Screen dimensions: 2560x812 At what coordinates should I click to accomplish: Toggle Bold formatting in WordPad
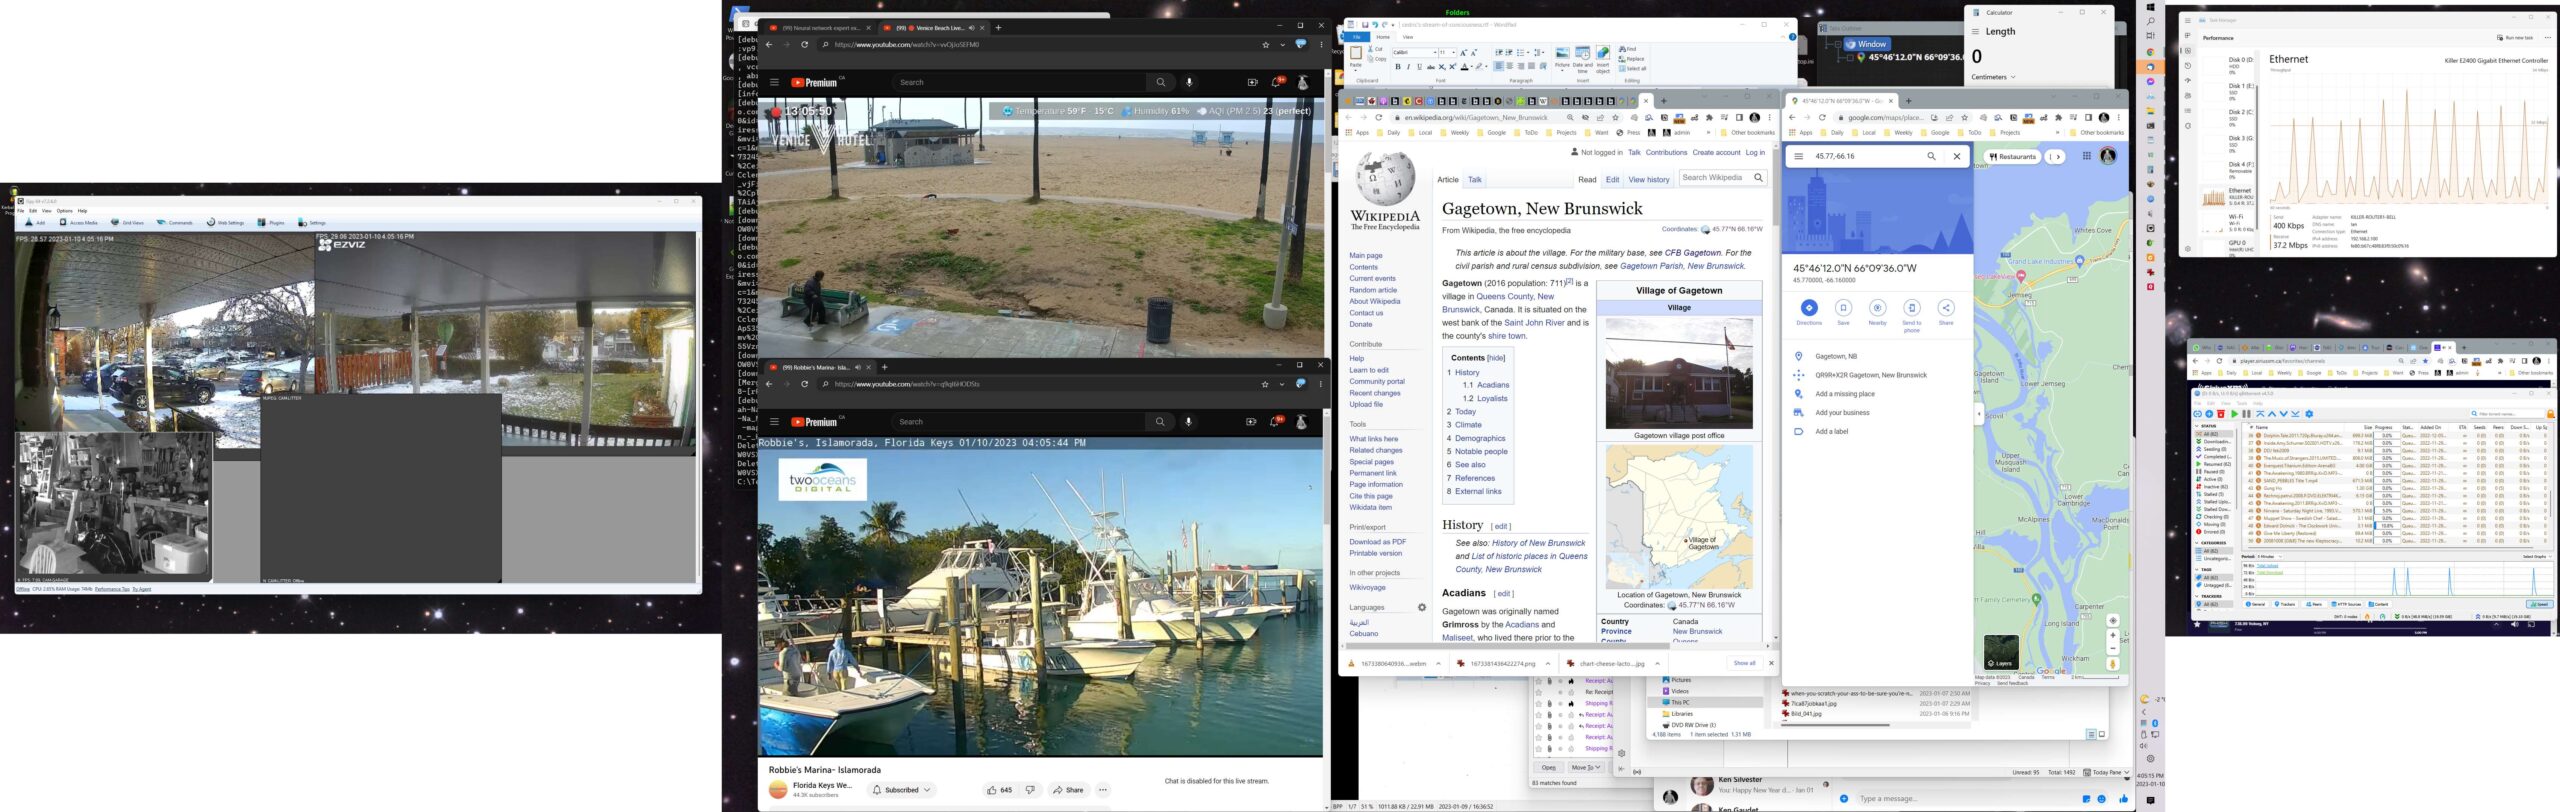click(1398, 67)
